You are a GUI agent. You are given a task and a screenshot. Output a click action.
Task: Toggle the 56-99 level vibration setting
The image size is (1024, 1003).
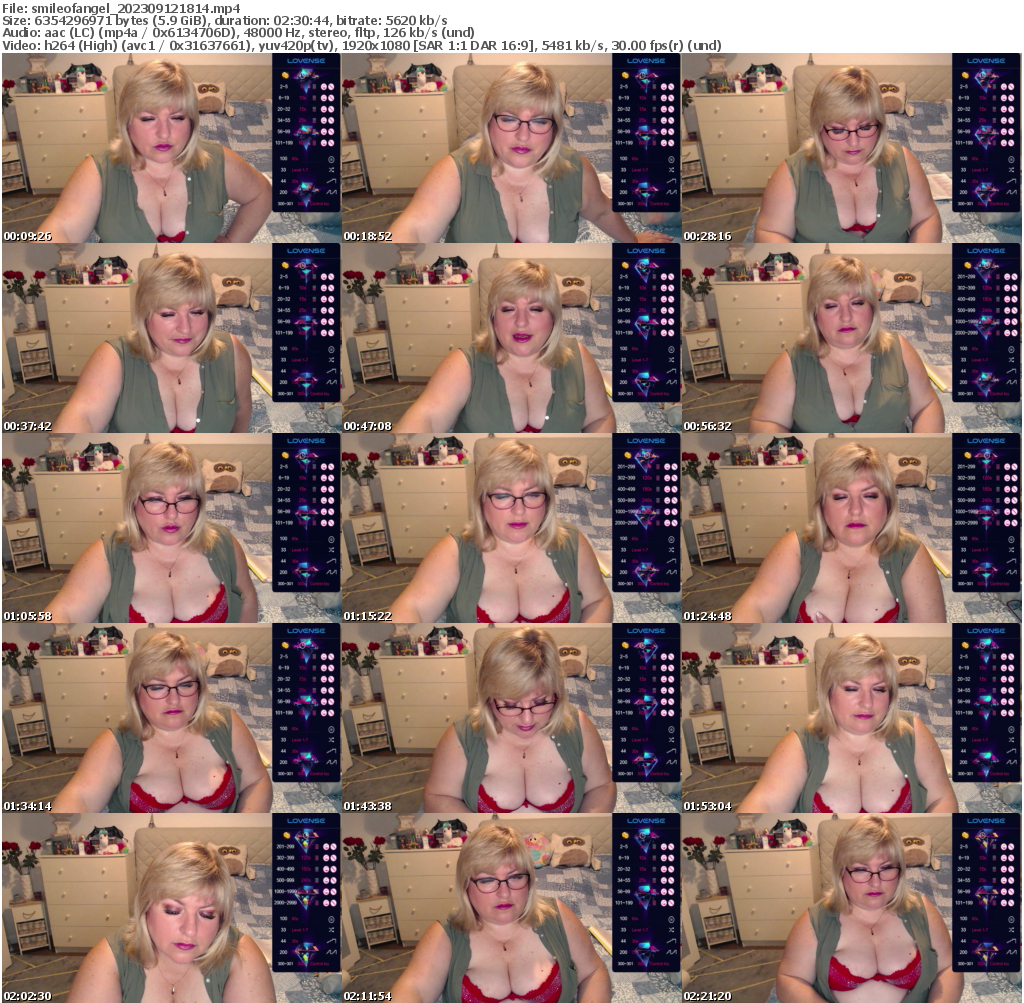point(324,131)
